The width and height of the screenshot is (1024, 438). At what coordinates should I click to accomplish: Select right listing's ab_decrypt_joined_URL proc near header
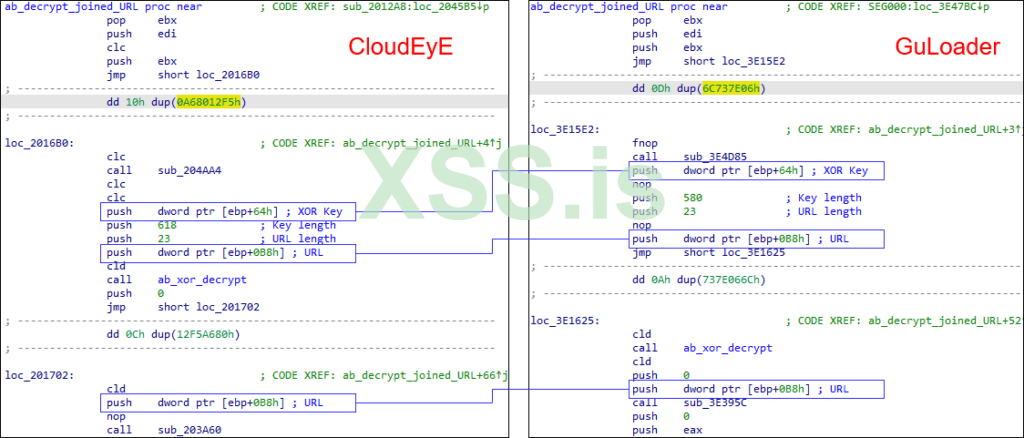click(x=629, y=7)
